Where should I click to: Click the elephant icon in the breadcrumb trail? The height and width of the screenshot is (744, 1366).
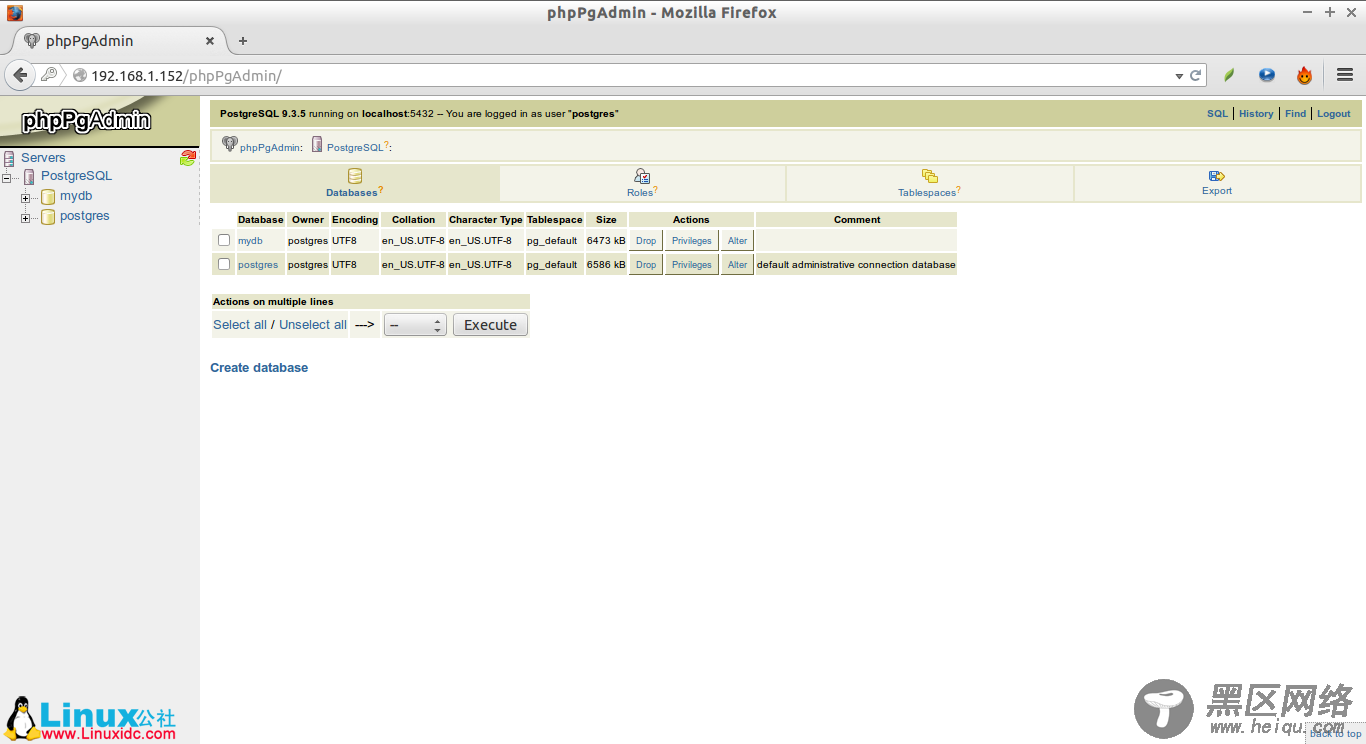click(x=229, y=145)
